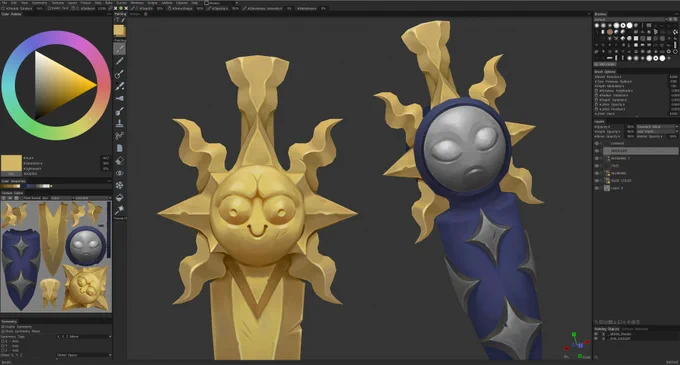This screenshot has height=365, width=680.
Task: Hide the FACE layer
Action: pos(597,166)
